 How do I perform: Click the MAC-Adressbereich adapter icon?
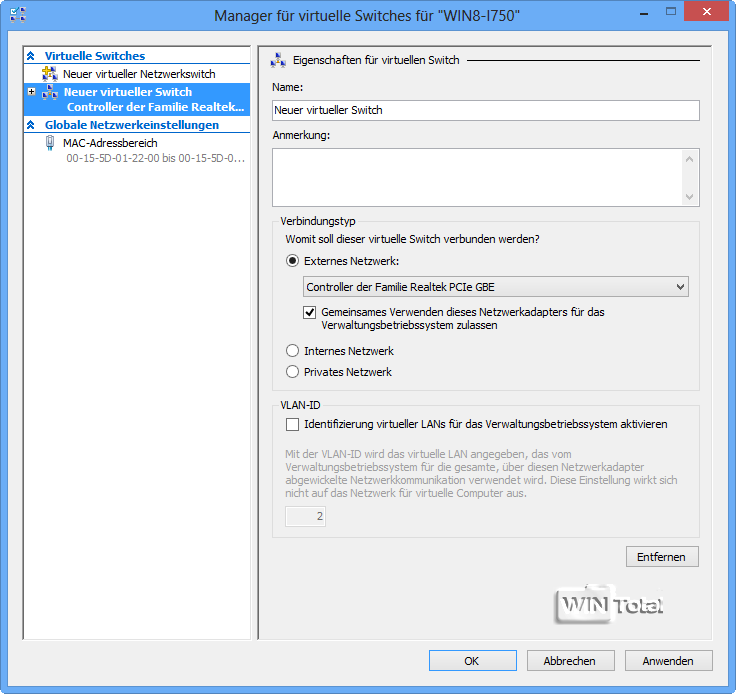click(50, 143)
